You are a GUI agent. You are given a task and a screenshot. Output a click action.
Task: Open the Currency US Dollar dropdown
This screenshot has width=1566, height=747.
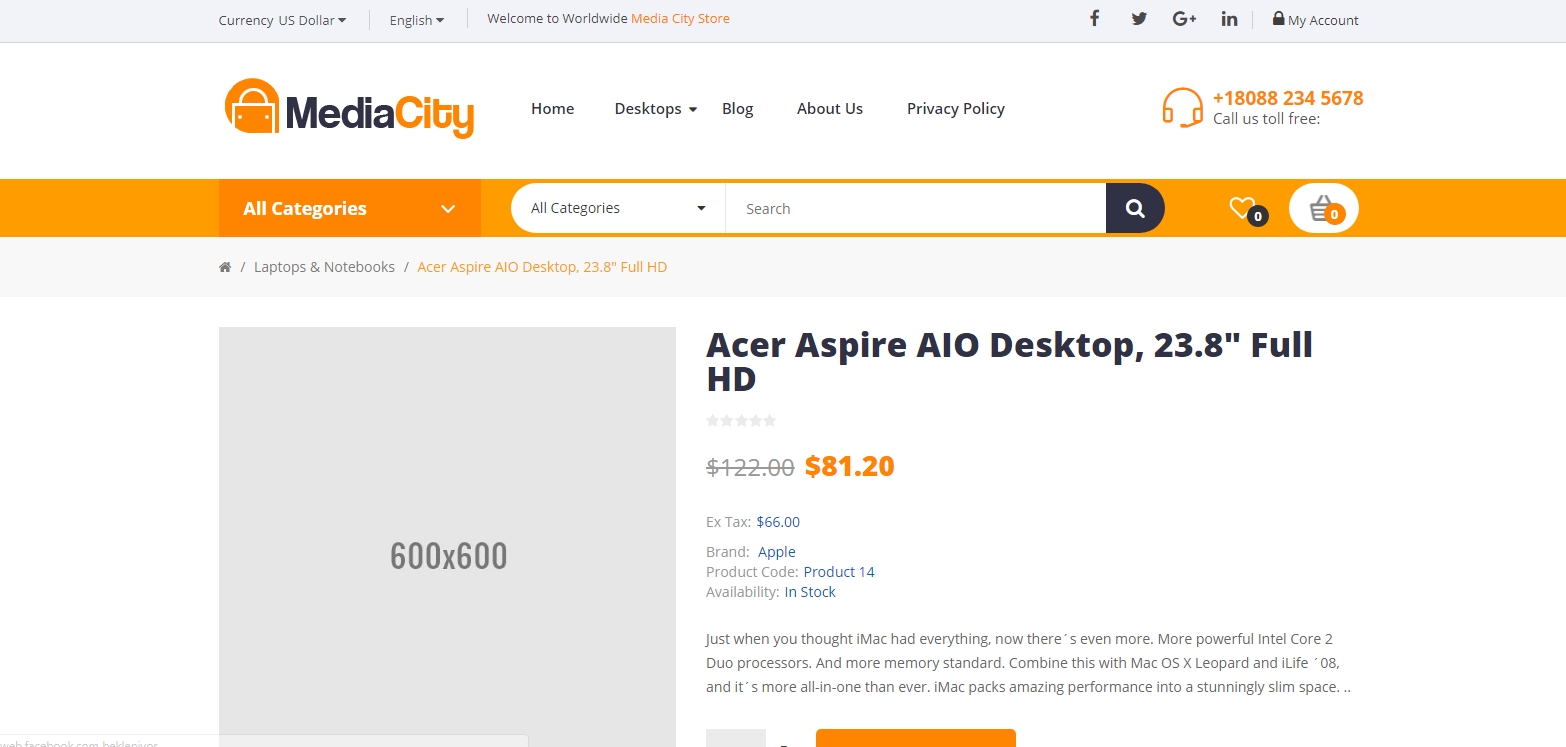coord(282,20)
